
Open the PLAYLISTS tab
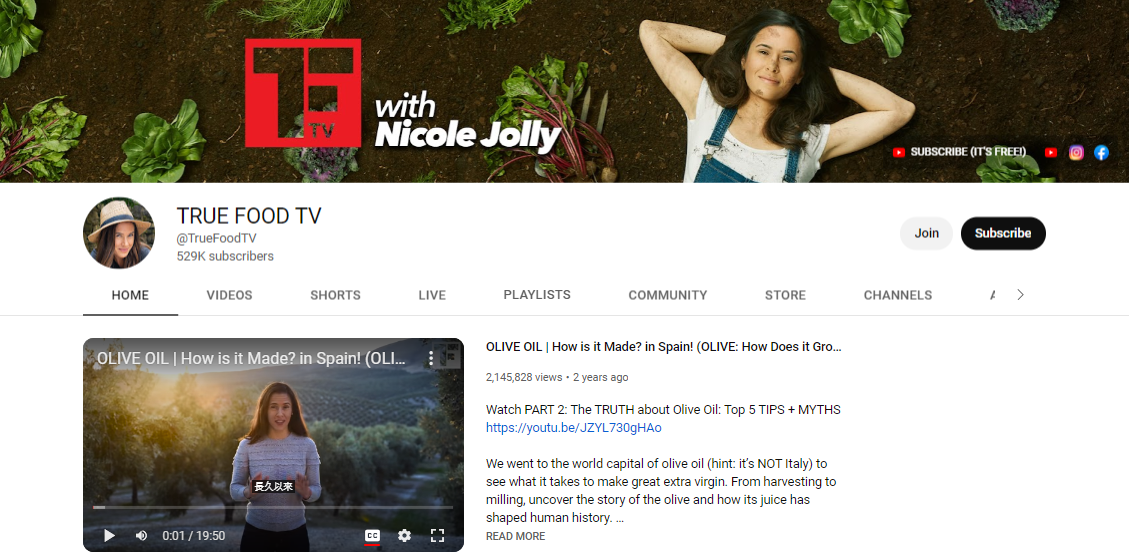[x=537, y=295]
